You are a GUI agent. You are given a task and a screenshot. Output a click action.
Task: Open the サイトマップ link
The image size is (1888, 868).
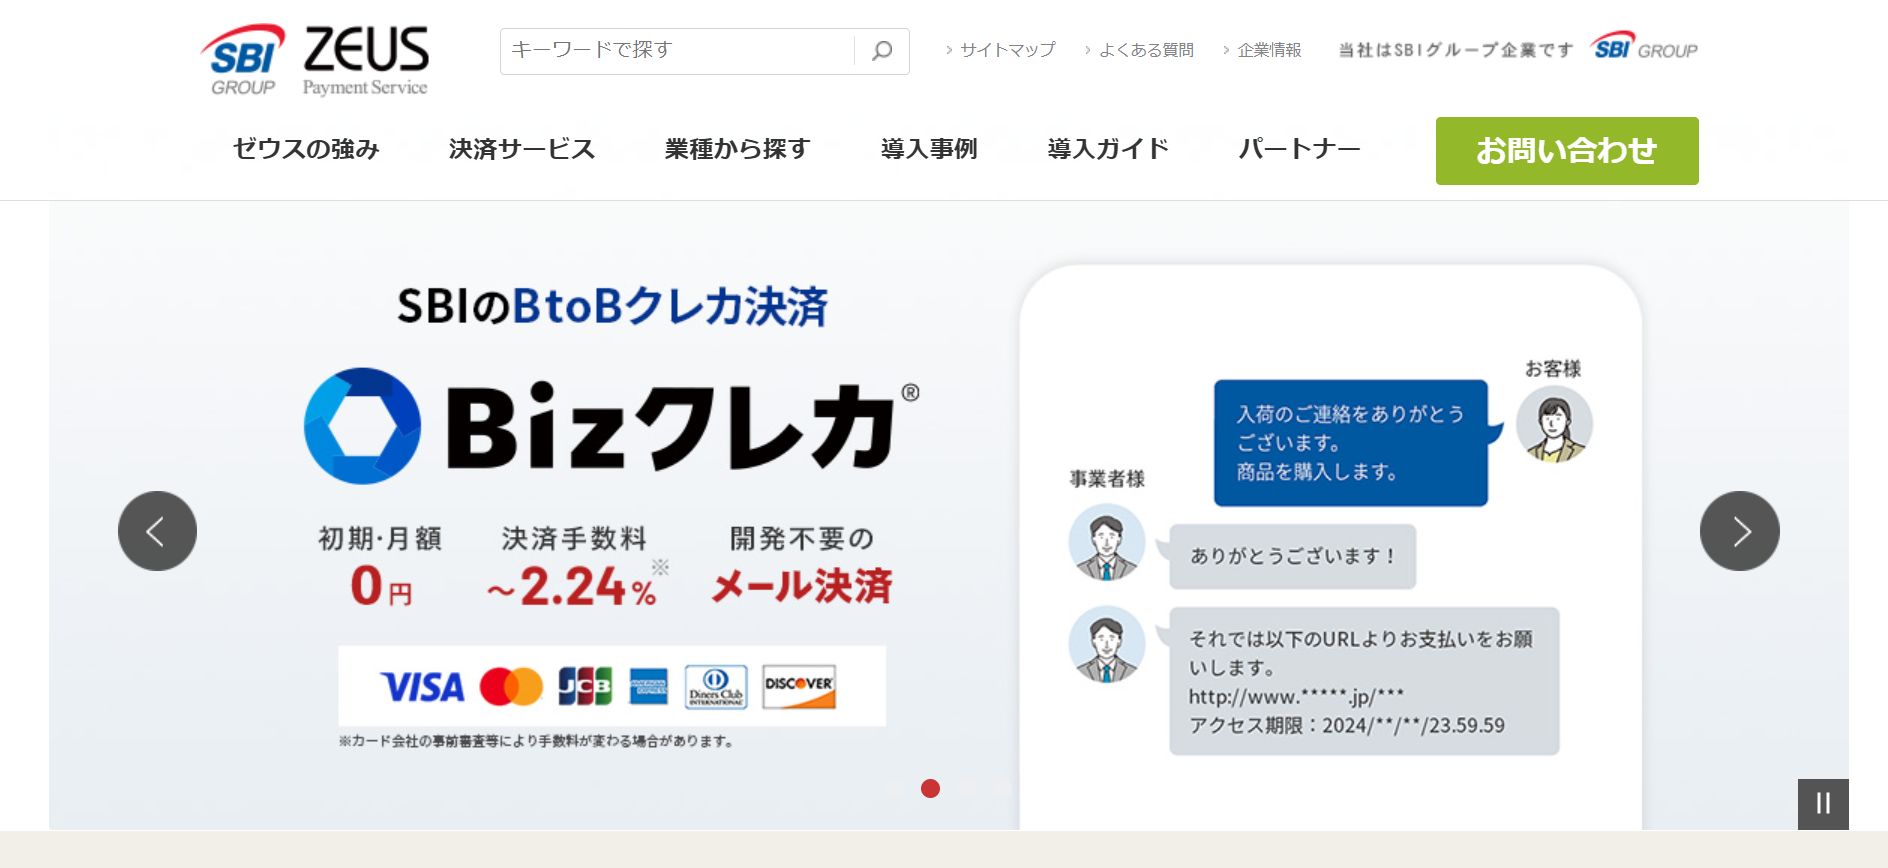click(1006, 50)
